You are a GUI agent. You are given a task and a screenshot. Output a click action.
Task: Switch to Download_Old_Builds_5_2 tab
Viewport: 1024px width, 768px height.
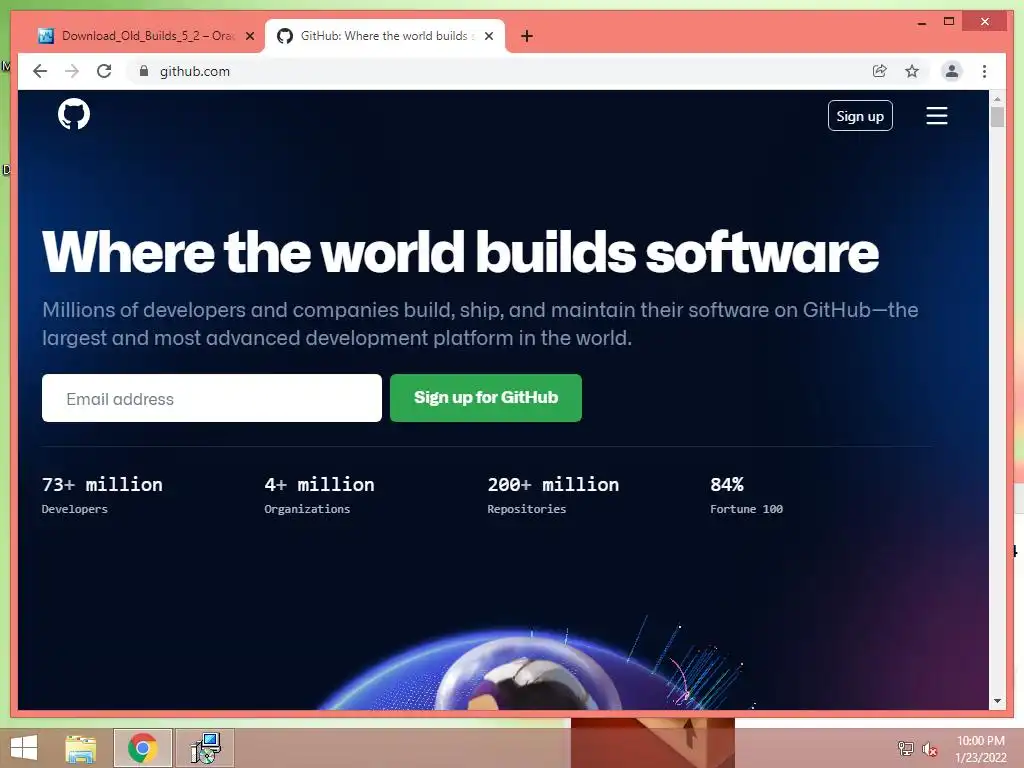coord(147,36)
